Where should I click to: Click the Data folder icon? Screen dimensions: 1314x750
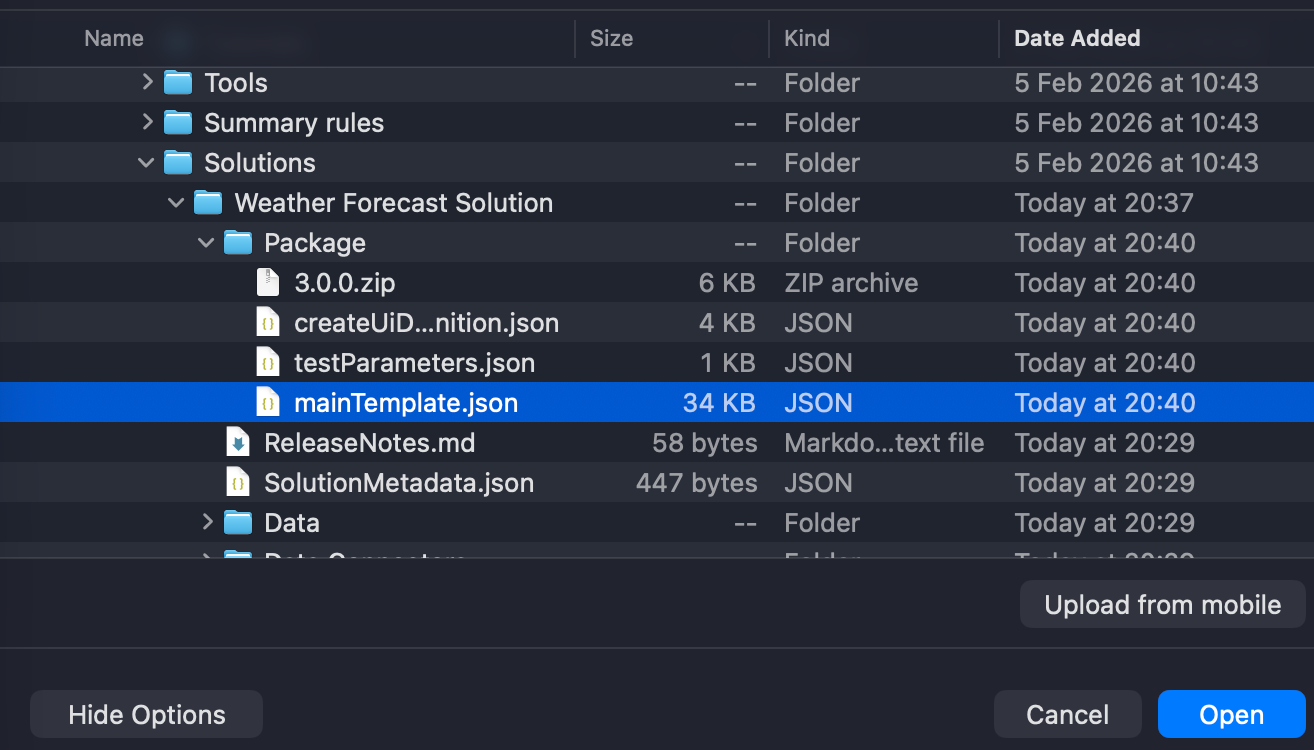coord(238,523)
